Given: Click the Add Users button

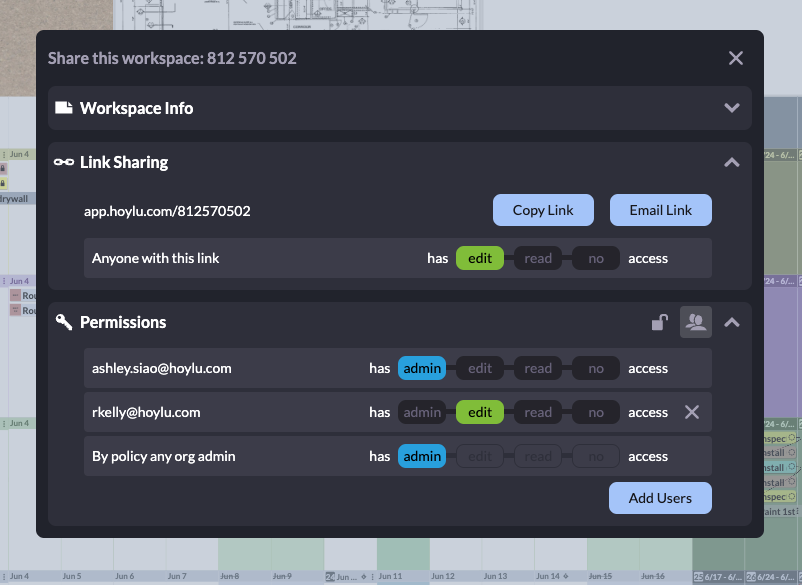Looking at the screenshot, I should point(660,498).
